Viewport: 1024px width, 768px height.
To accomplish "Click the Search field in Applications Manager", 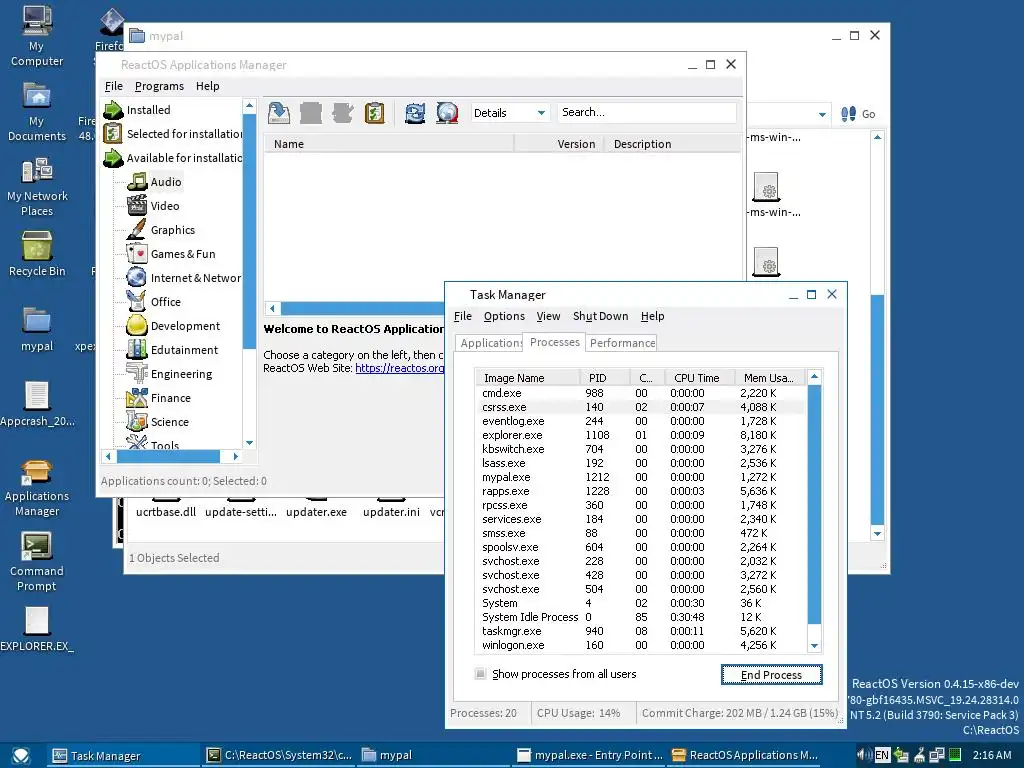I will pos(647,112).
